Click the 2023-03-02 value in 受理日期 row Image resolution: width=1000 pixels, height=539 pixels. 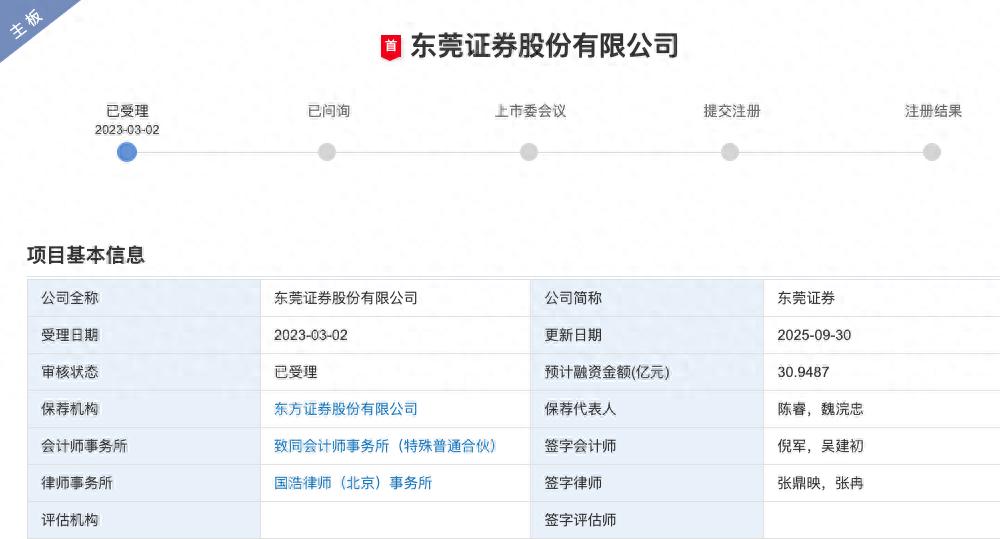click(311, 335)
